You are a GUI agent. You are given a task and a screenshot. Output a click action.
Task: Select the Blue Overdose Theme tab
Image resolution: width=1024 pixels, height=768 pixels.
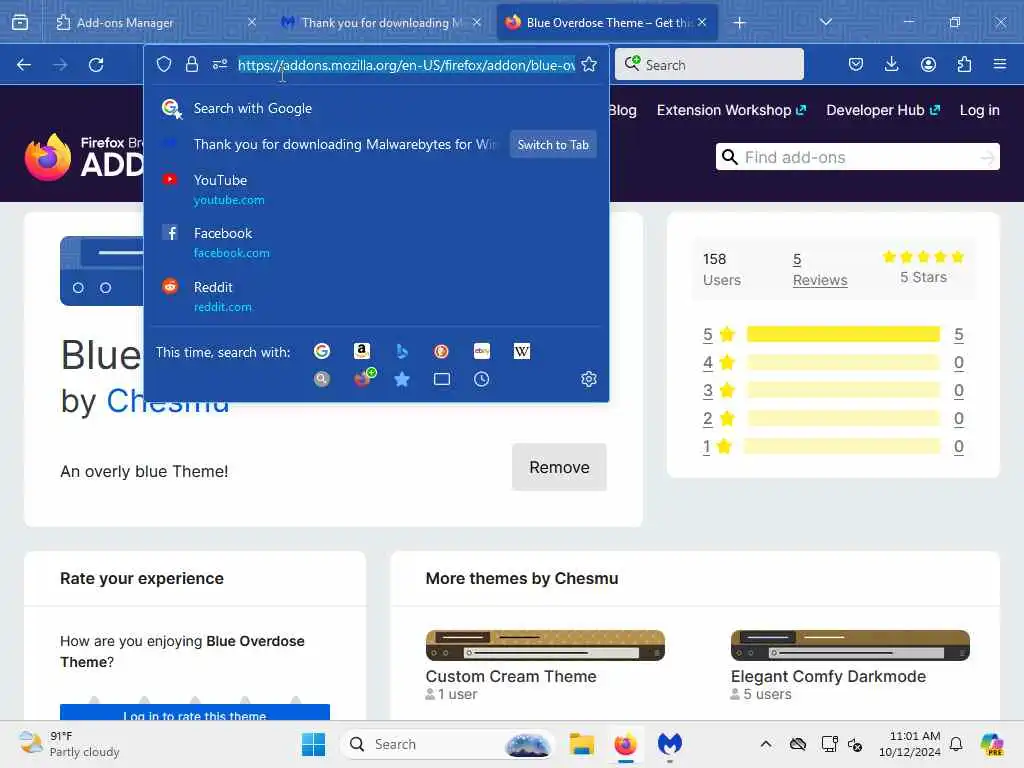[607, 23]
